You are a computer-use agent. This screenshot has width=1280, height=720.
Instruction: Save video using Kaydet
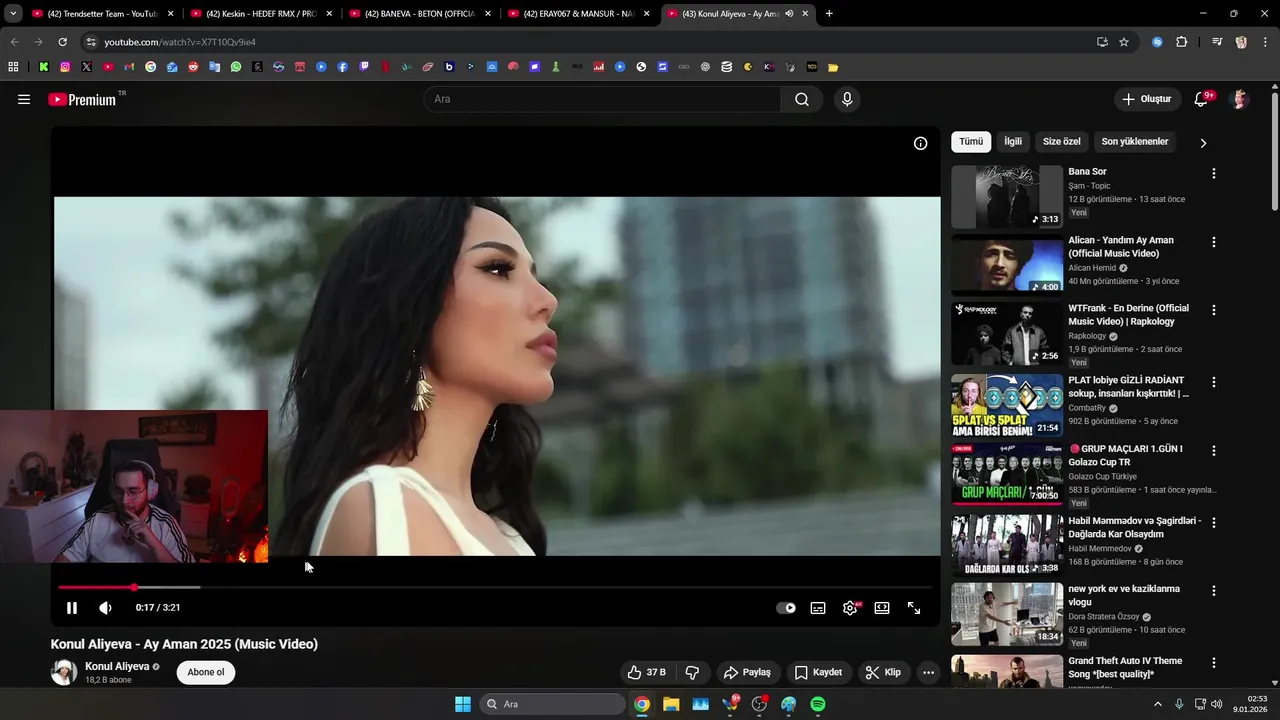point(819,672)
